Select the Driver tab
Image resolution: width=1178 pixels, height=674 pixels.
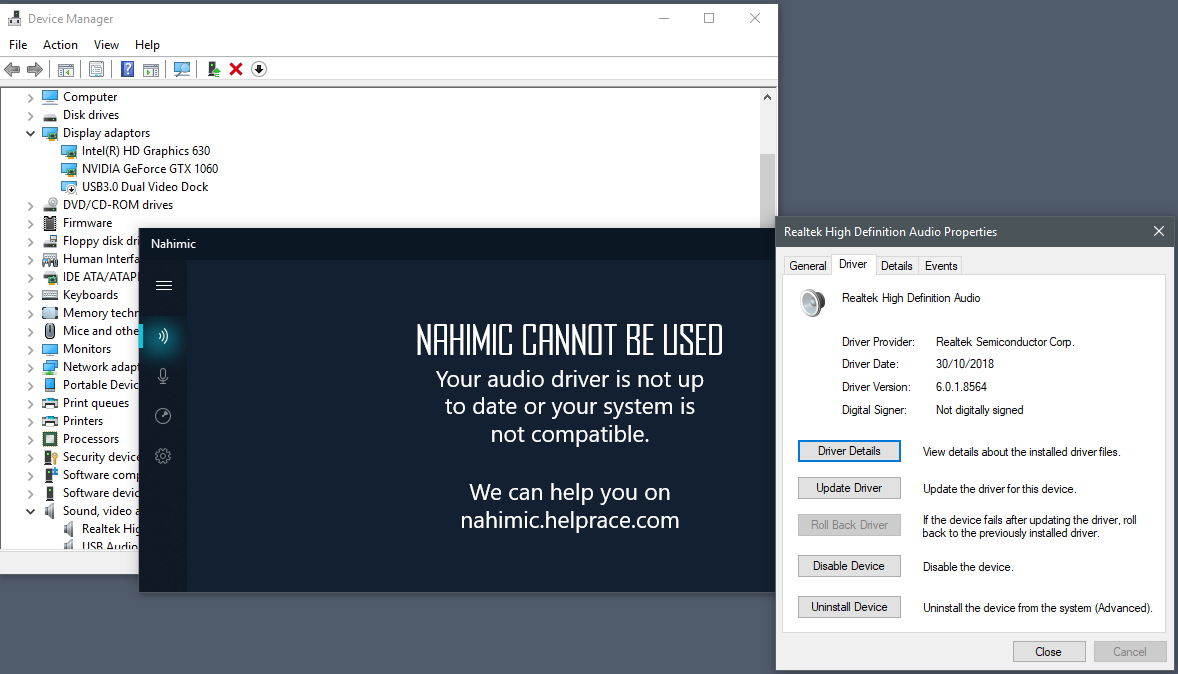[853, 264]
